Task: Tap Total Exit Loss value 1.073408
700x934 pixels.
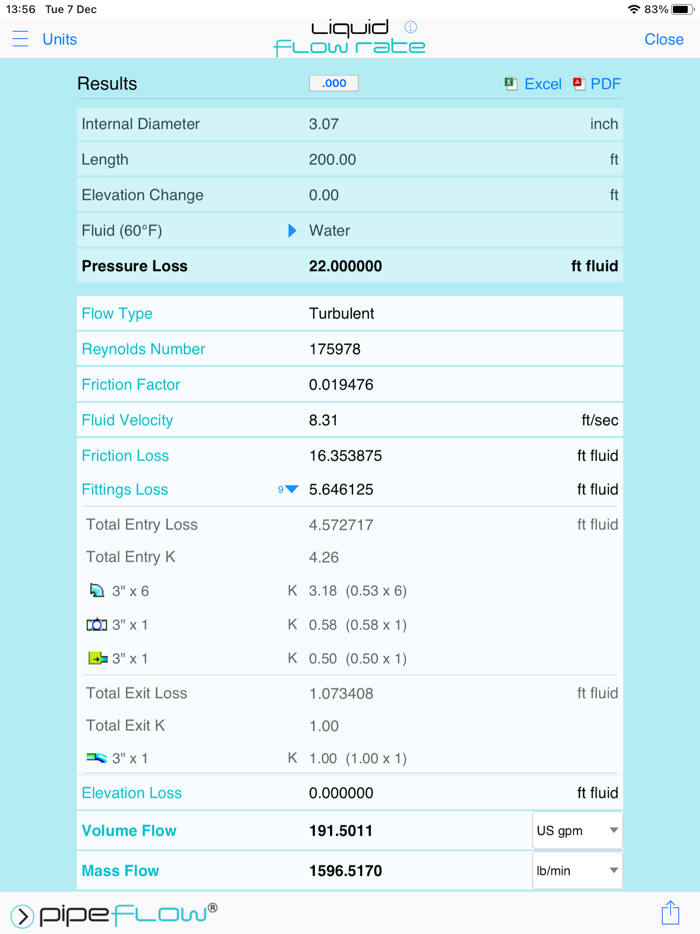Action: click(x=341, y=693)
